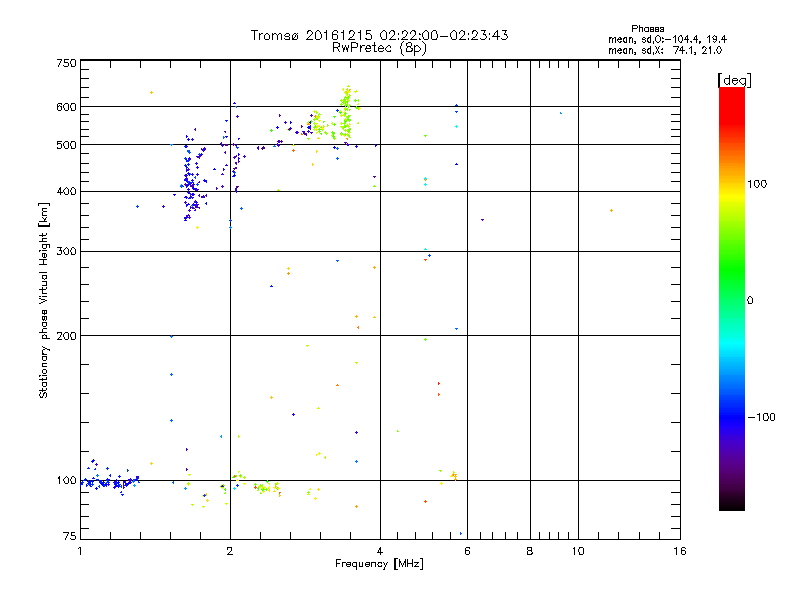800x600 pixels.
Task: Click the x-axis '4' tick label
Action: pyautogui.click(x=380, y=551)
